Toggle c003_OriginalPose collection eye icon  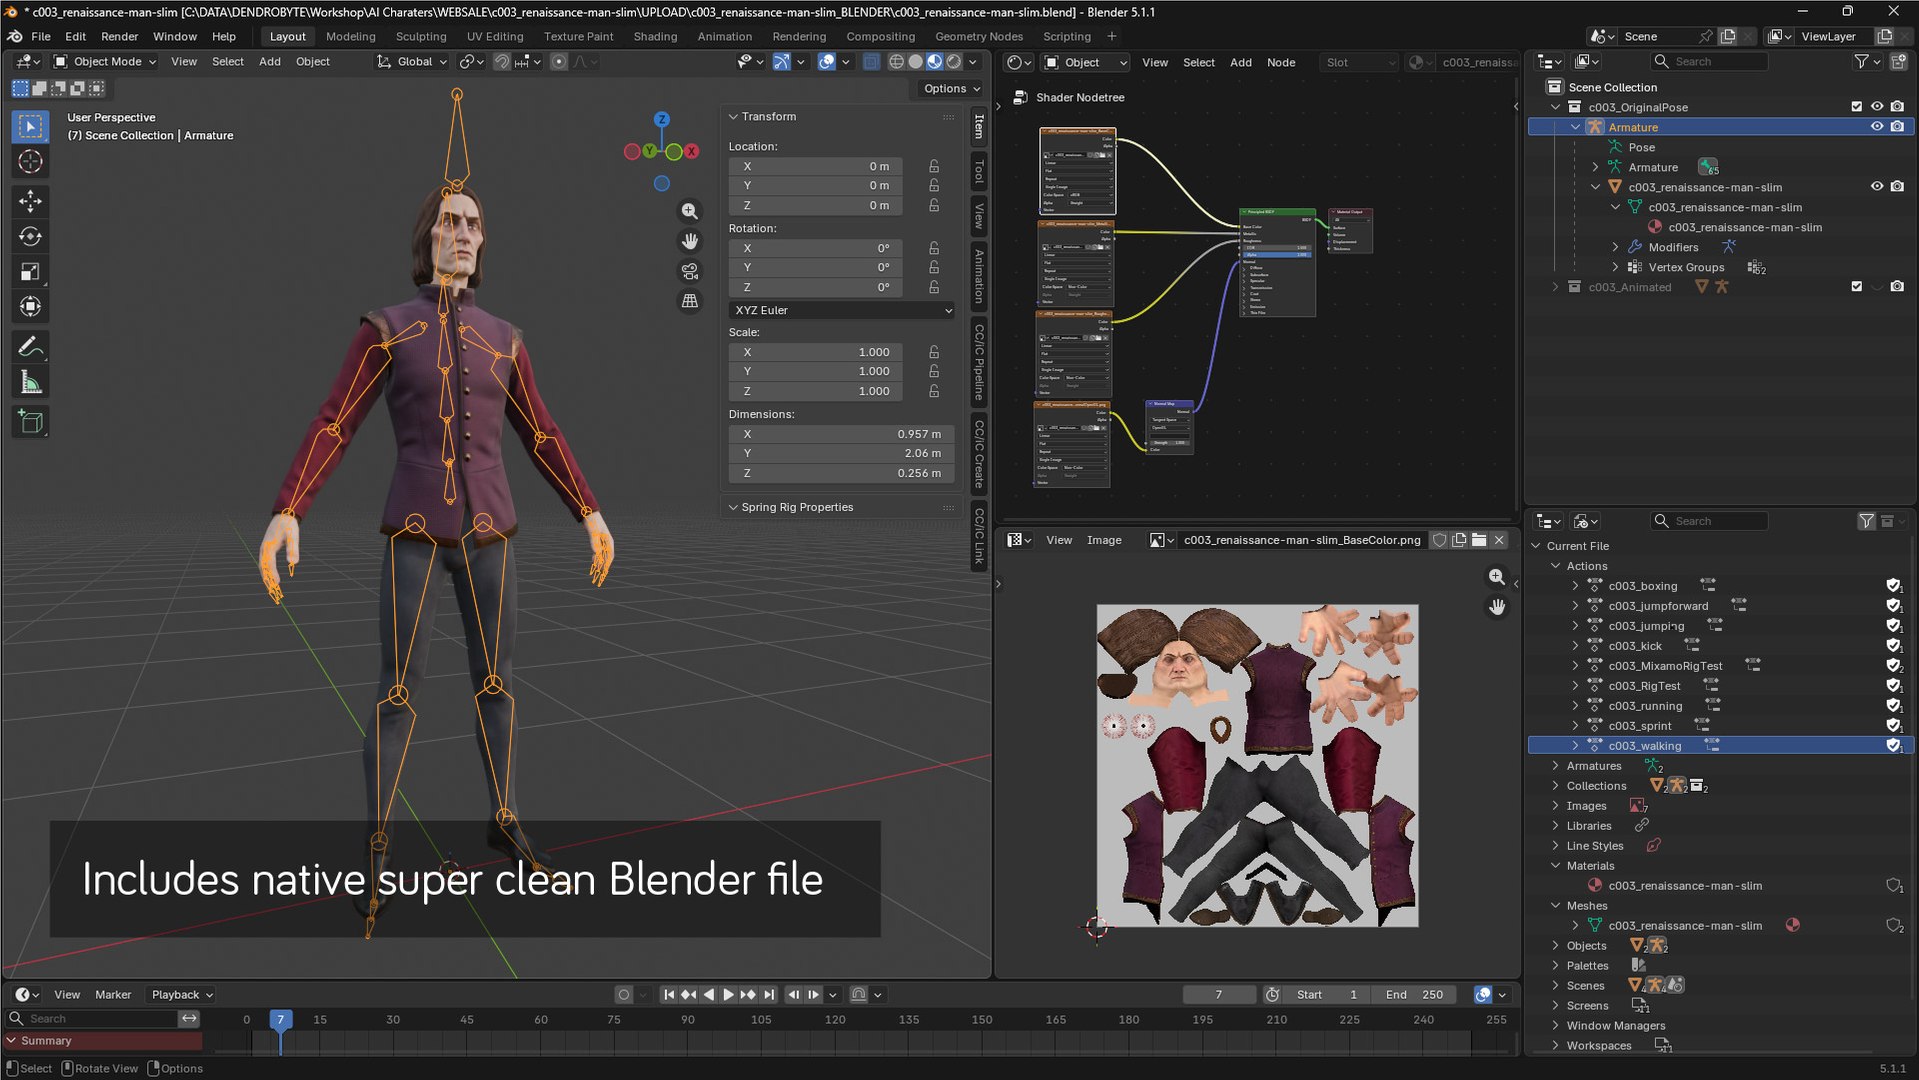1877,107
